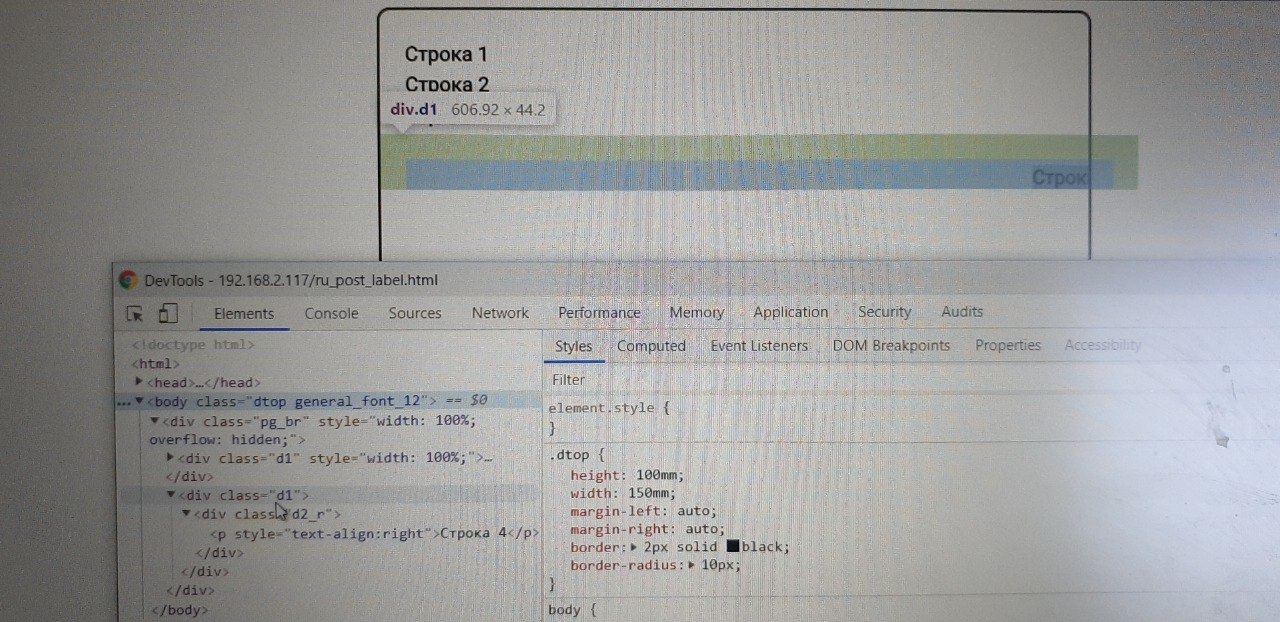1280x622 pixels.
Task: Select the doctype html line
Action: click(x=192, y=345)
